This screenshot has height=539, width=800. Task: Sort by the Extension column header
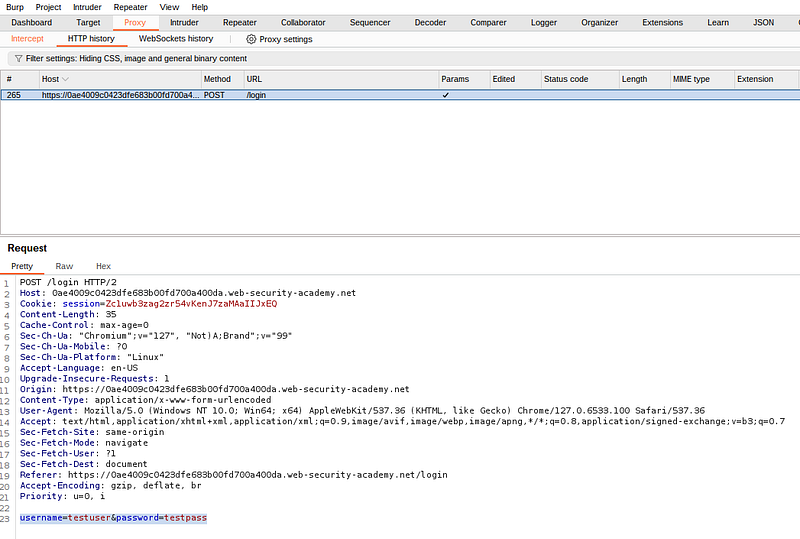[766, 79]
